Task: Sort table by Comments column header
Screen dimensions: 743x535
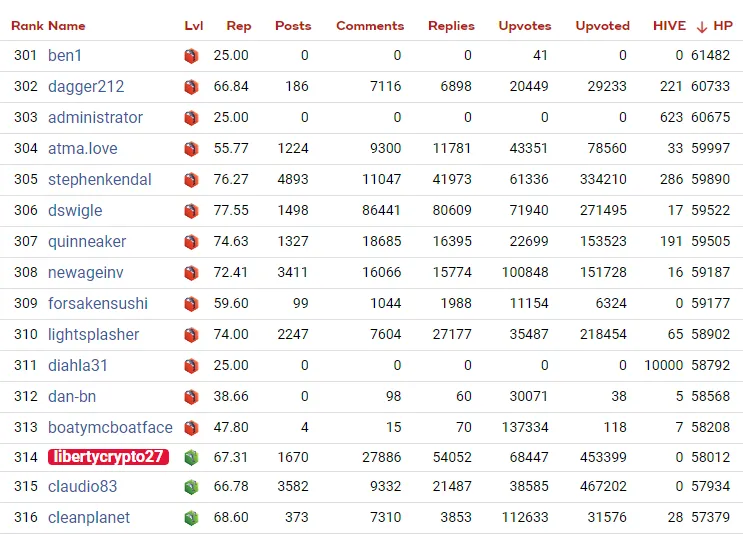Action: (370, 26)
